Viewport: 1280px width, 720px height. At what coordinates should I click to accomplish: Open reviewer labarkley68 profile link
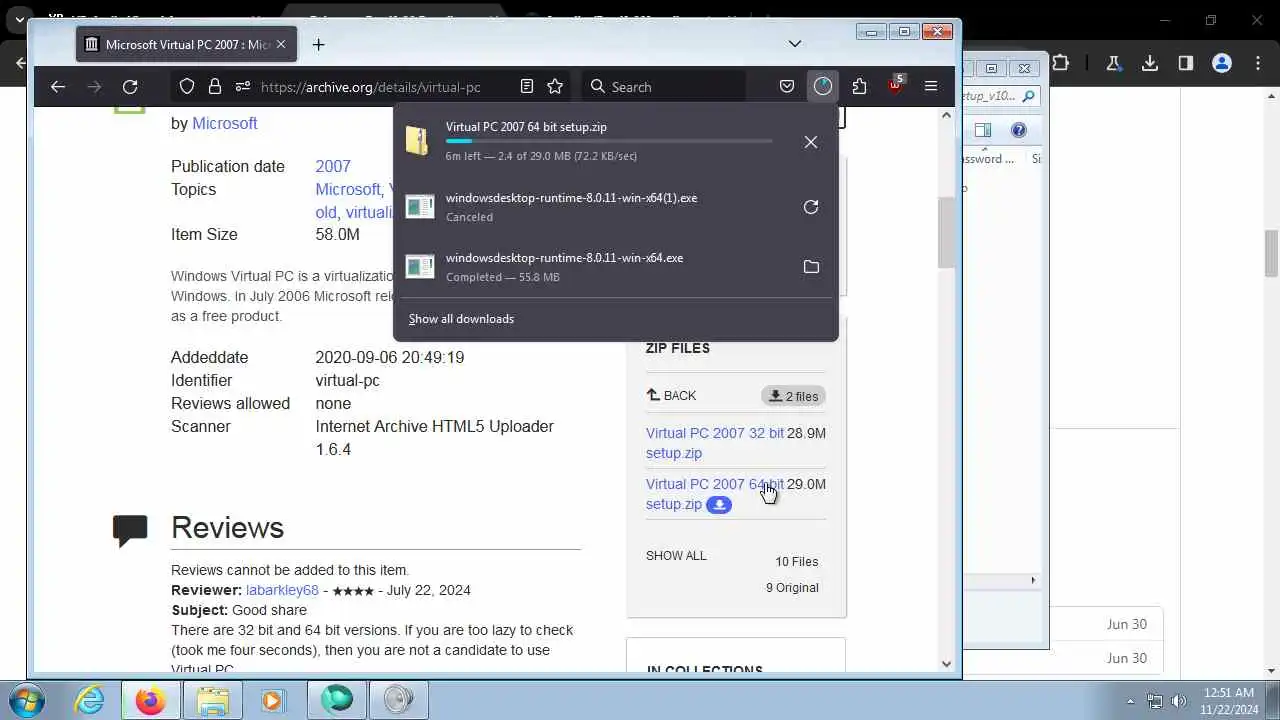pos(282,590)
